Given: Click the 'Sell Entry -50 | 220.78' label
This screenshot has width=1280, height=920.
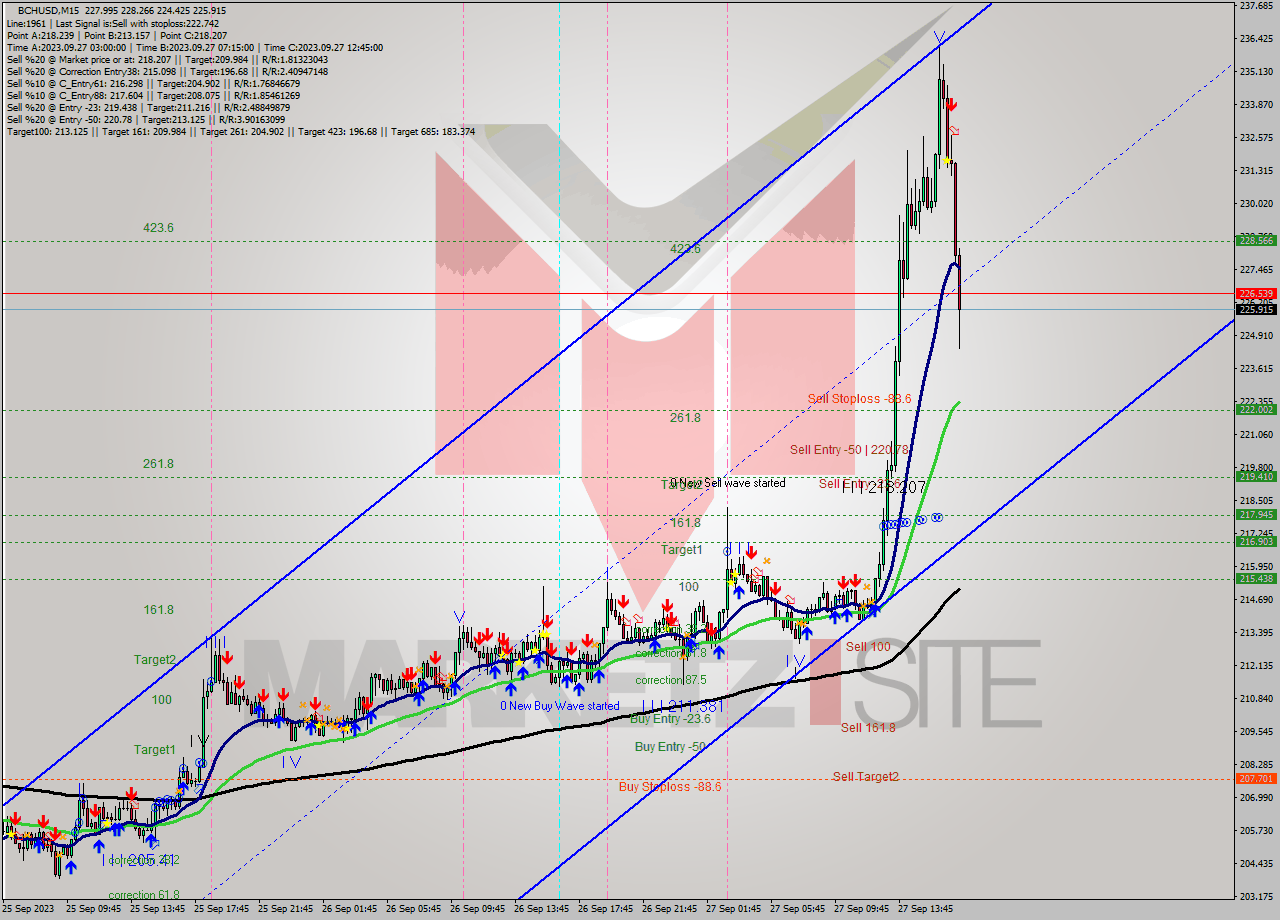Looking at the screenshot, I should 849,450.
